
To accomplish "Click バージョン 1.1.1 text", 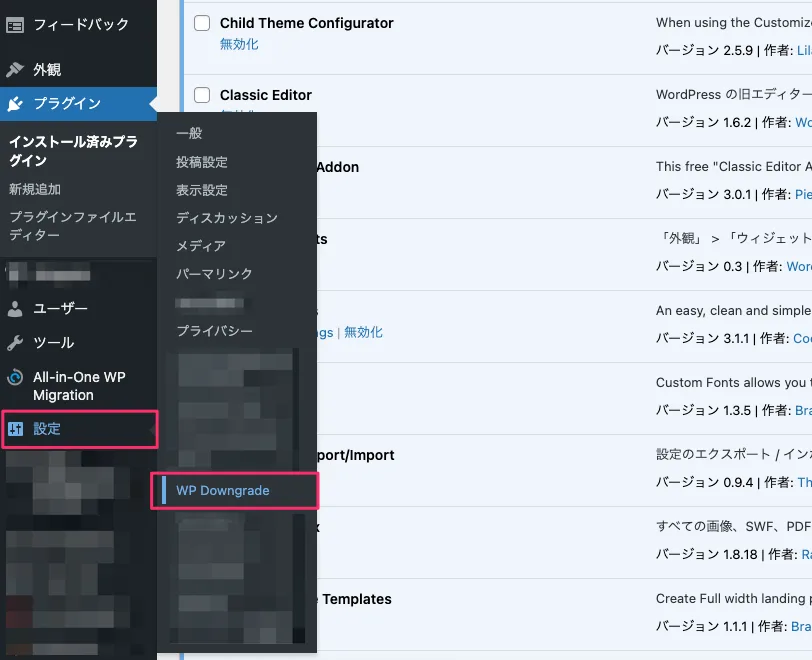I will (702, 626).
